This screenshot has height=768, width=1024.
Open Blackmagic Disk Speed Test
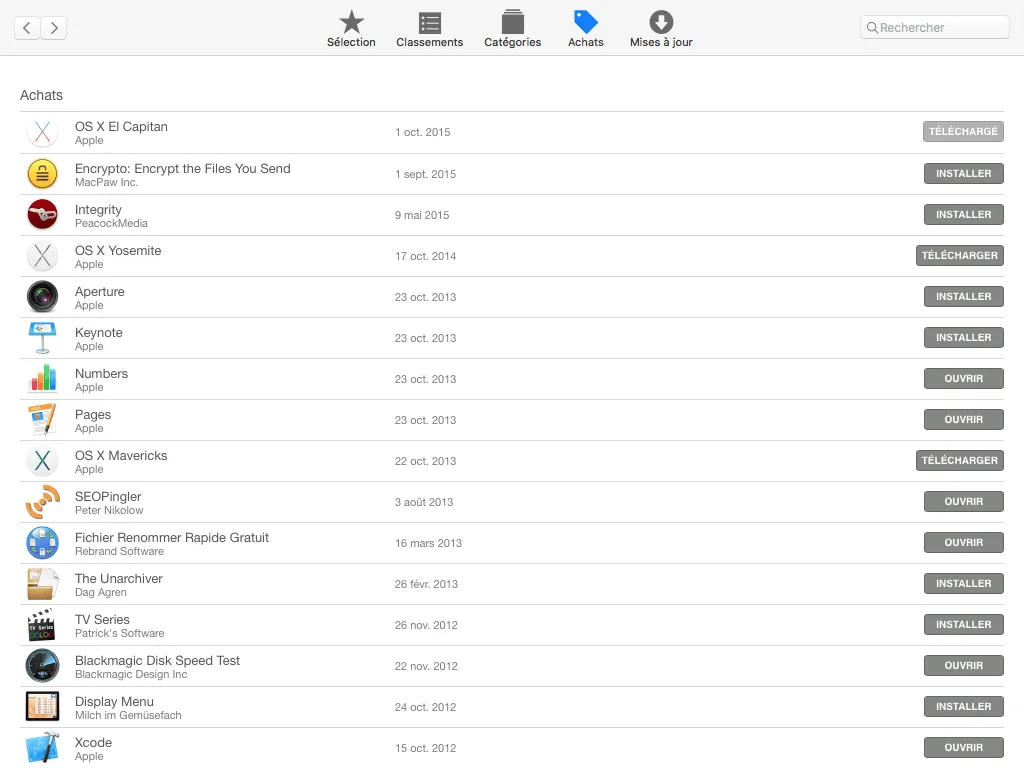pyautogui.click(x=963, y=665)
